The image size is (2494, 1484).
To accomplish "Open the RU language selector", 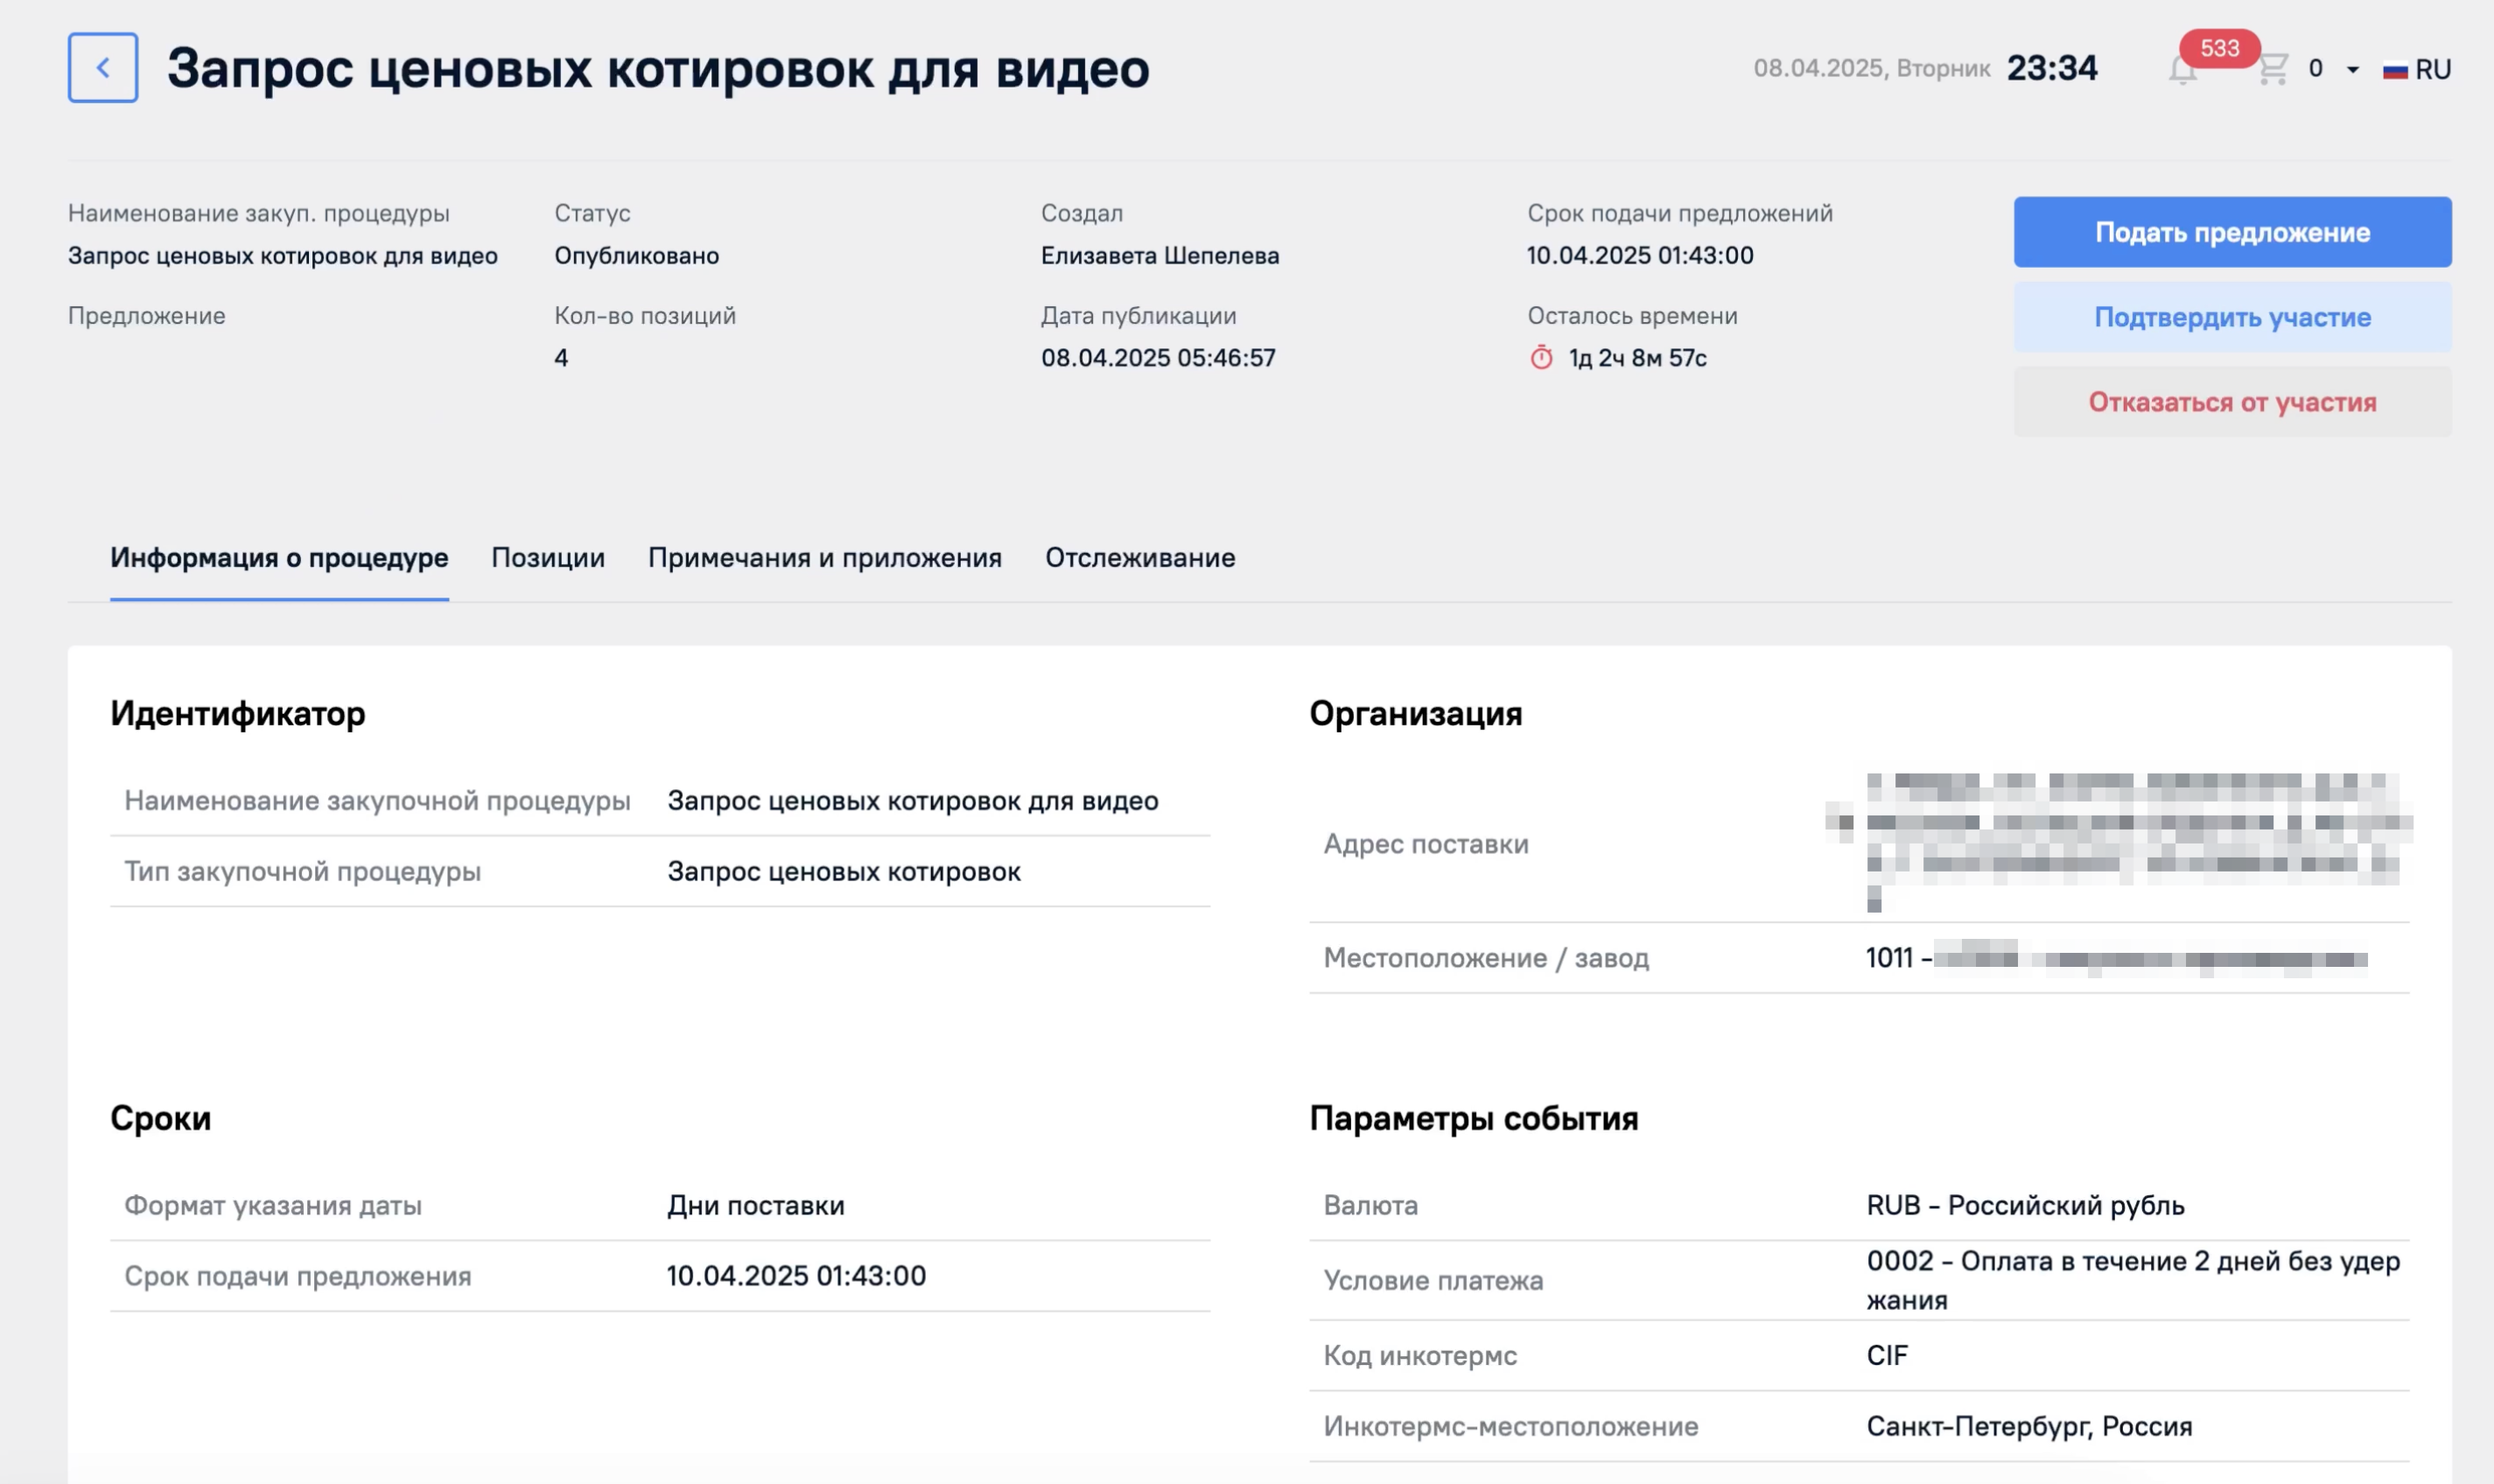I will point(2432,70).
